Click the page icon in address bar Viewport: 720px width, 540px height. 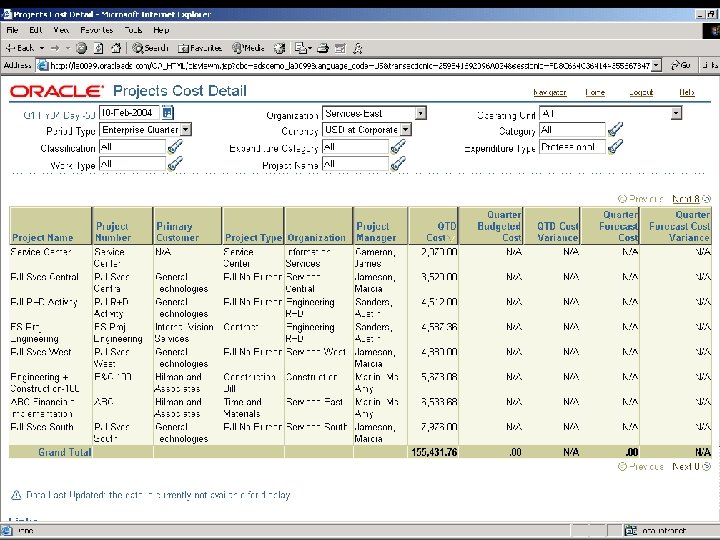tap(43, 66)
